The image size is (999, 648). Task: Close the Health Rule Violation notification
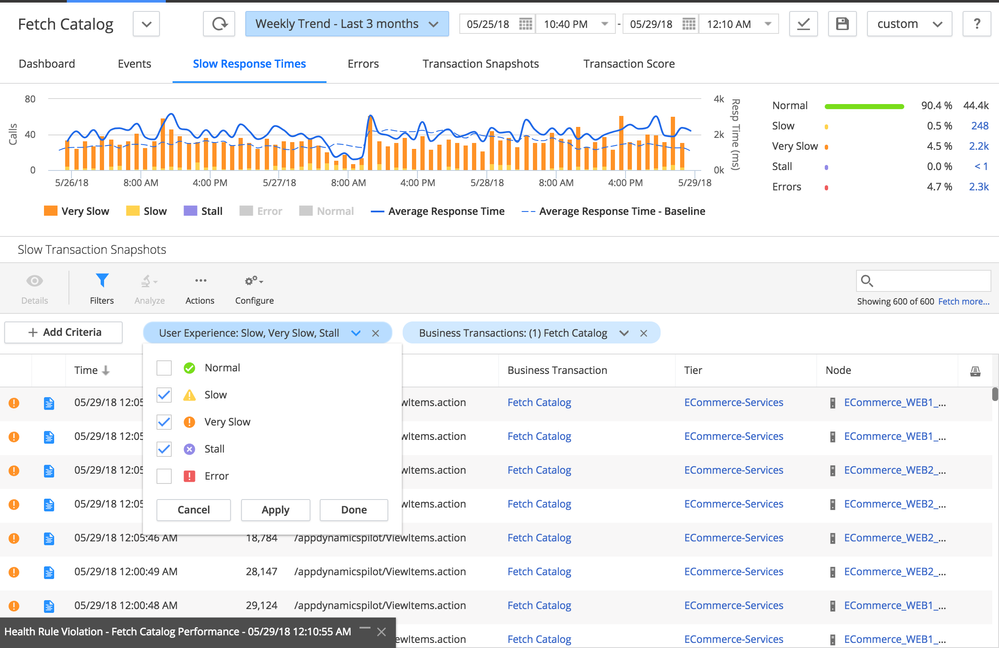point(381,631)
